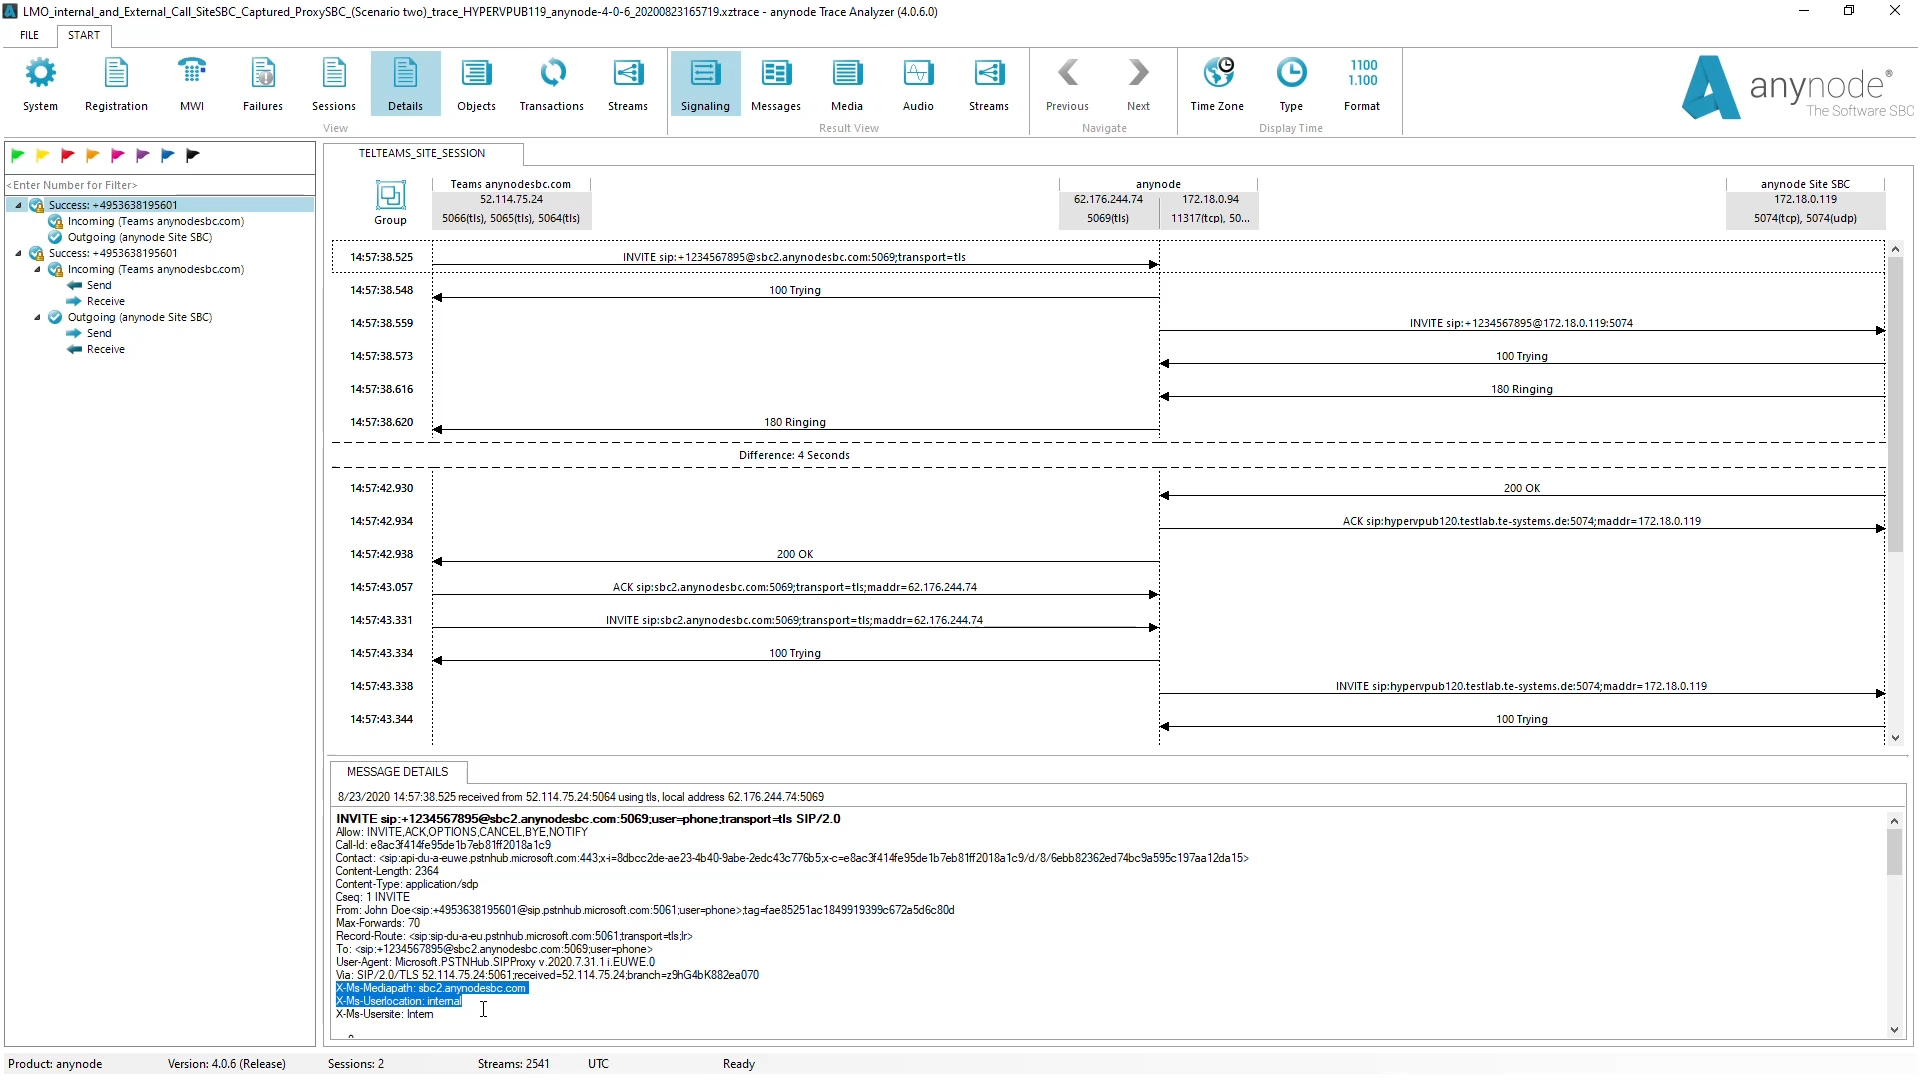Select the red flag filter
Image resolution: width=1920 pixels, height=1080 pixels.
(x=67, y=155)
